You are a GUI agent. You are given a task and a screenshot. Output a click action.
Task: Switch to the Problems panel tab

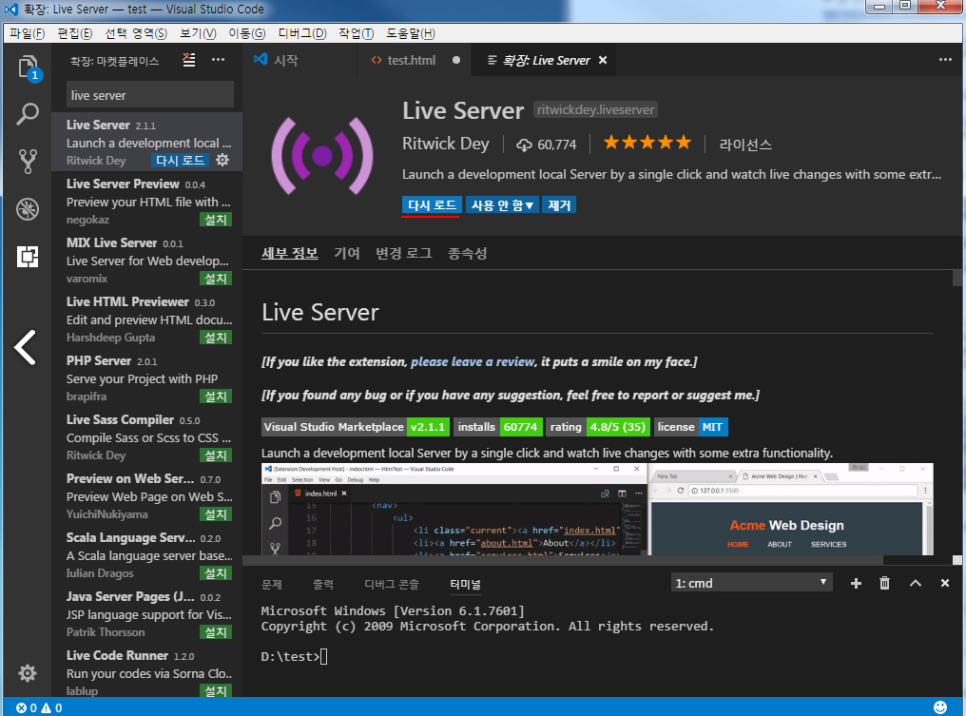click(x=272, y=584)
